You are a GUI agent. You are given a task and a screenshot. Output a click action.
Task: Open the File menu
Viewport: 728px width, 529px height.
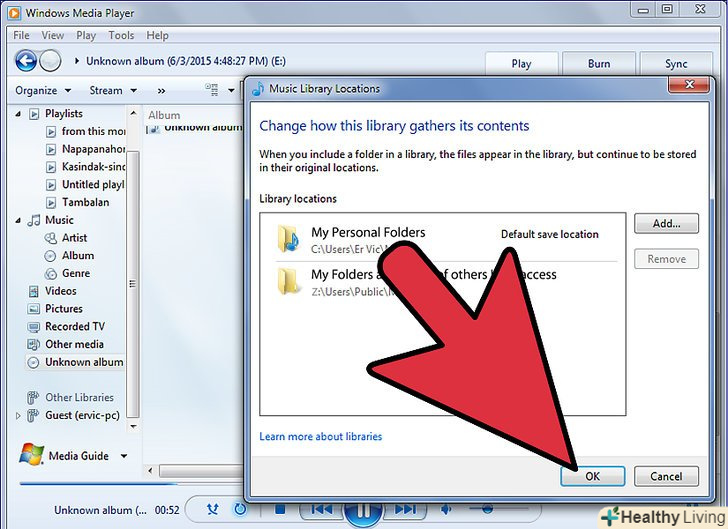pyautogui.click(x=21, y=35)
